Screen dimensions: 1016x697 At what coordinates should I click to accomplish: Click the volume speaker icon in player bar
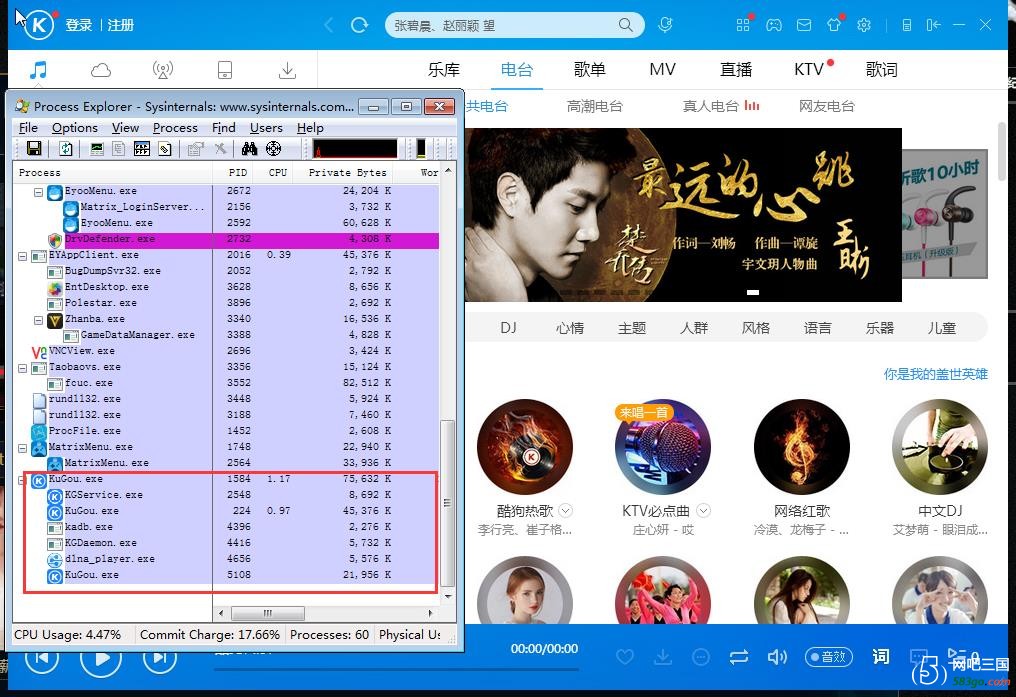777,657
